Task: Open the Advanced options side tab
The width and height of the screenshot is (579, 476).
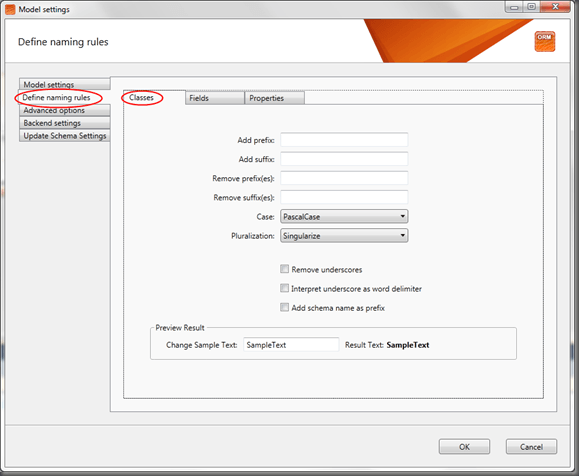Action: [x=65, y=110]
